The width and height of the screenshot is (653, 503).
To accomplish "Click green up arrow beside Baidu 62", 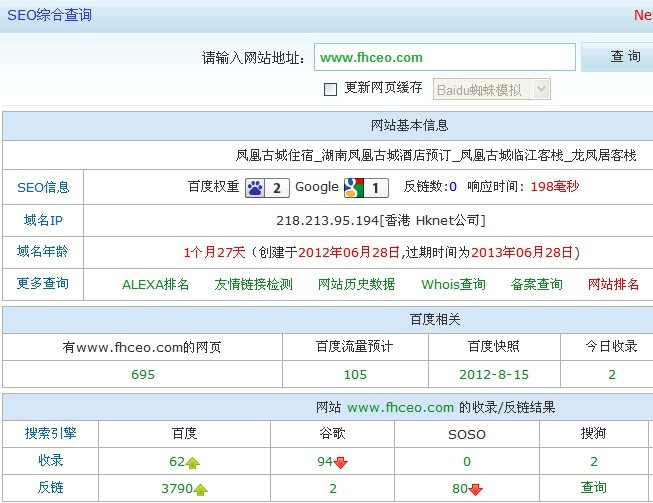I will (x=193, y=462).
